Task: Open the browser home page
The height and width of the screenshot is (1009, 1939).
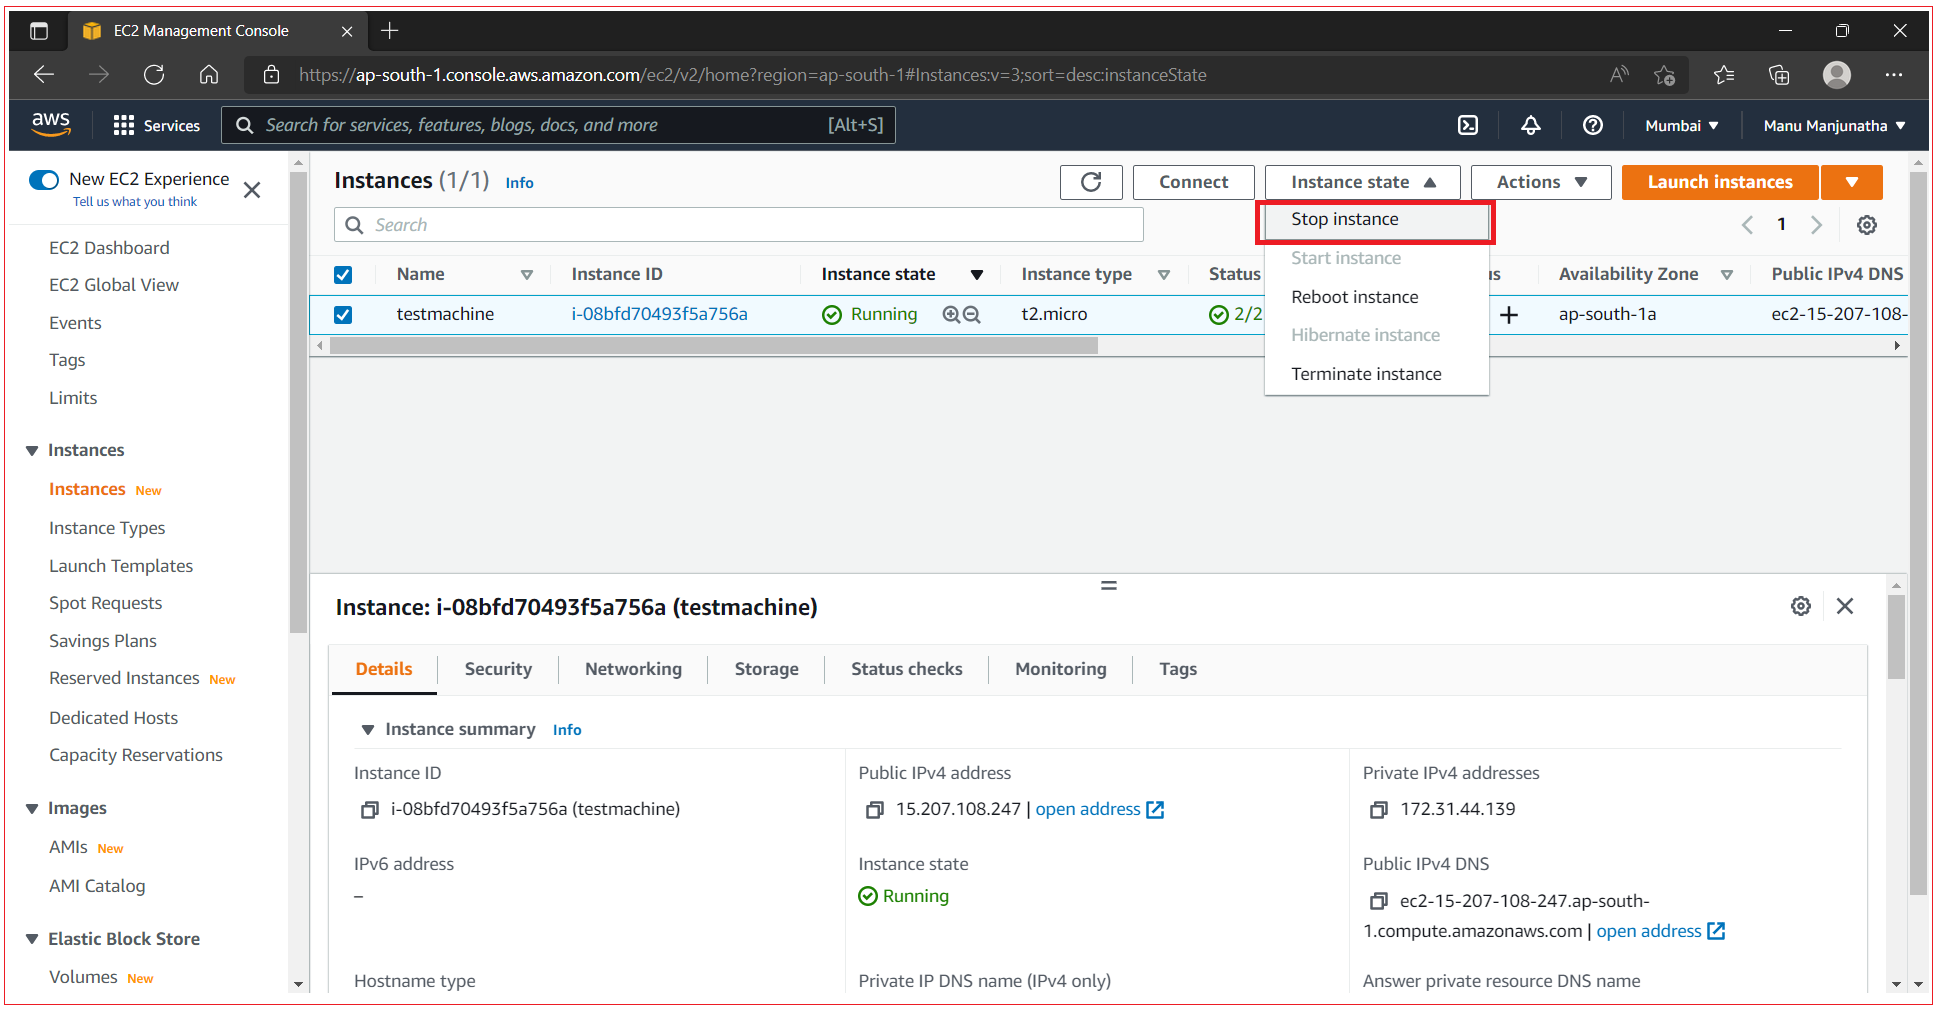Action: (x=209, y=75)
